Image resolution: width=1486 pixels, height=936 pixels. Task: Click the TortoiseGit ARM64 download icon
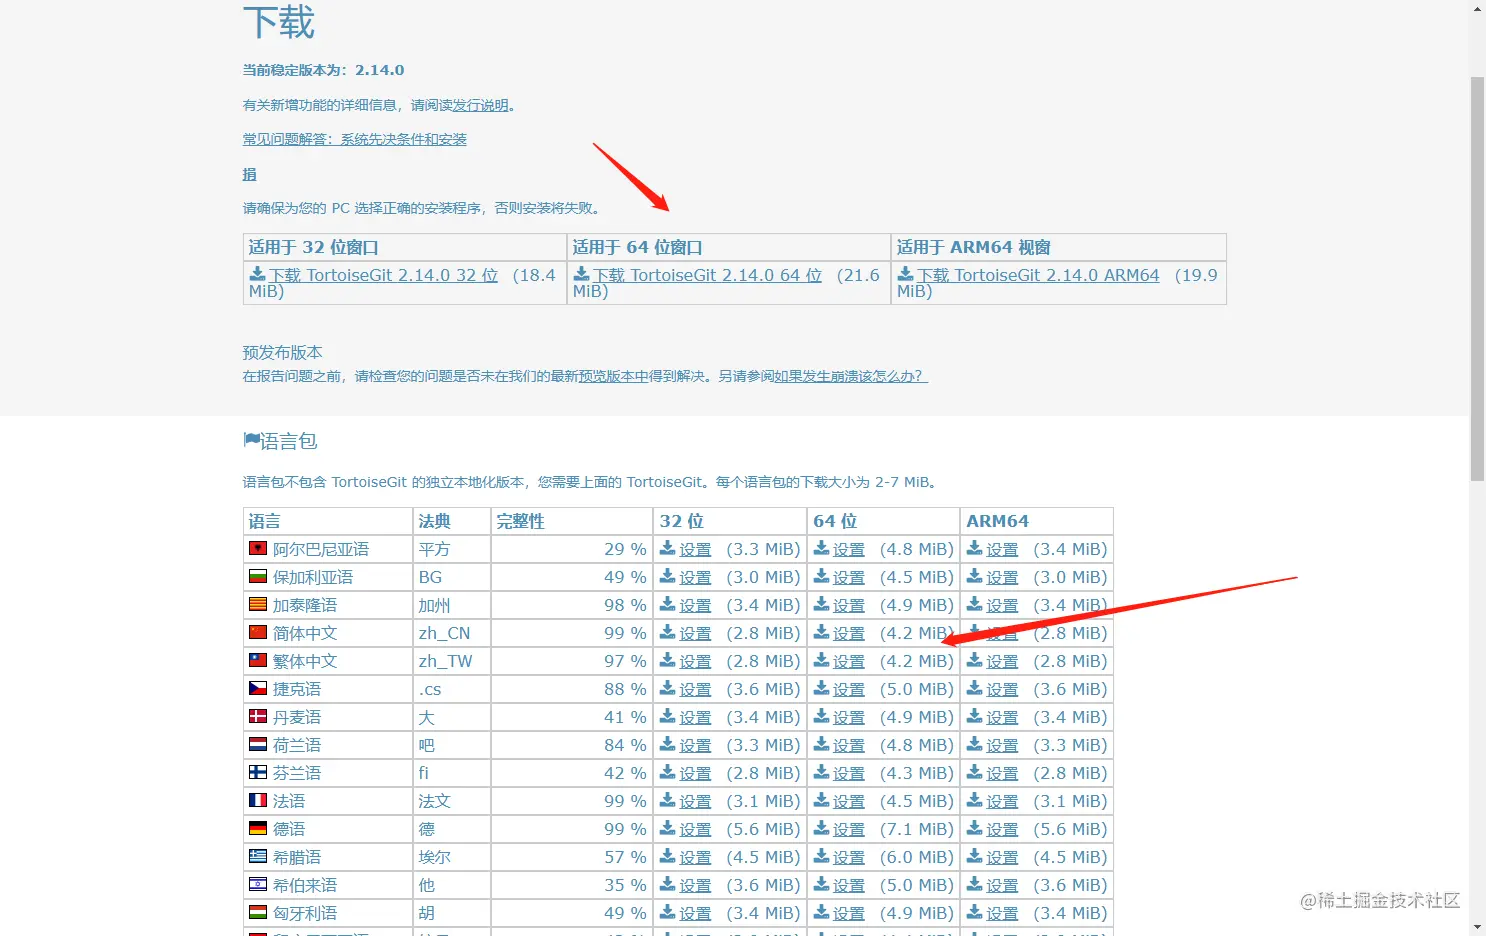click(x=905, y=273)
